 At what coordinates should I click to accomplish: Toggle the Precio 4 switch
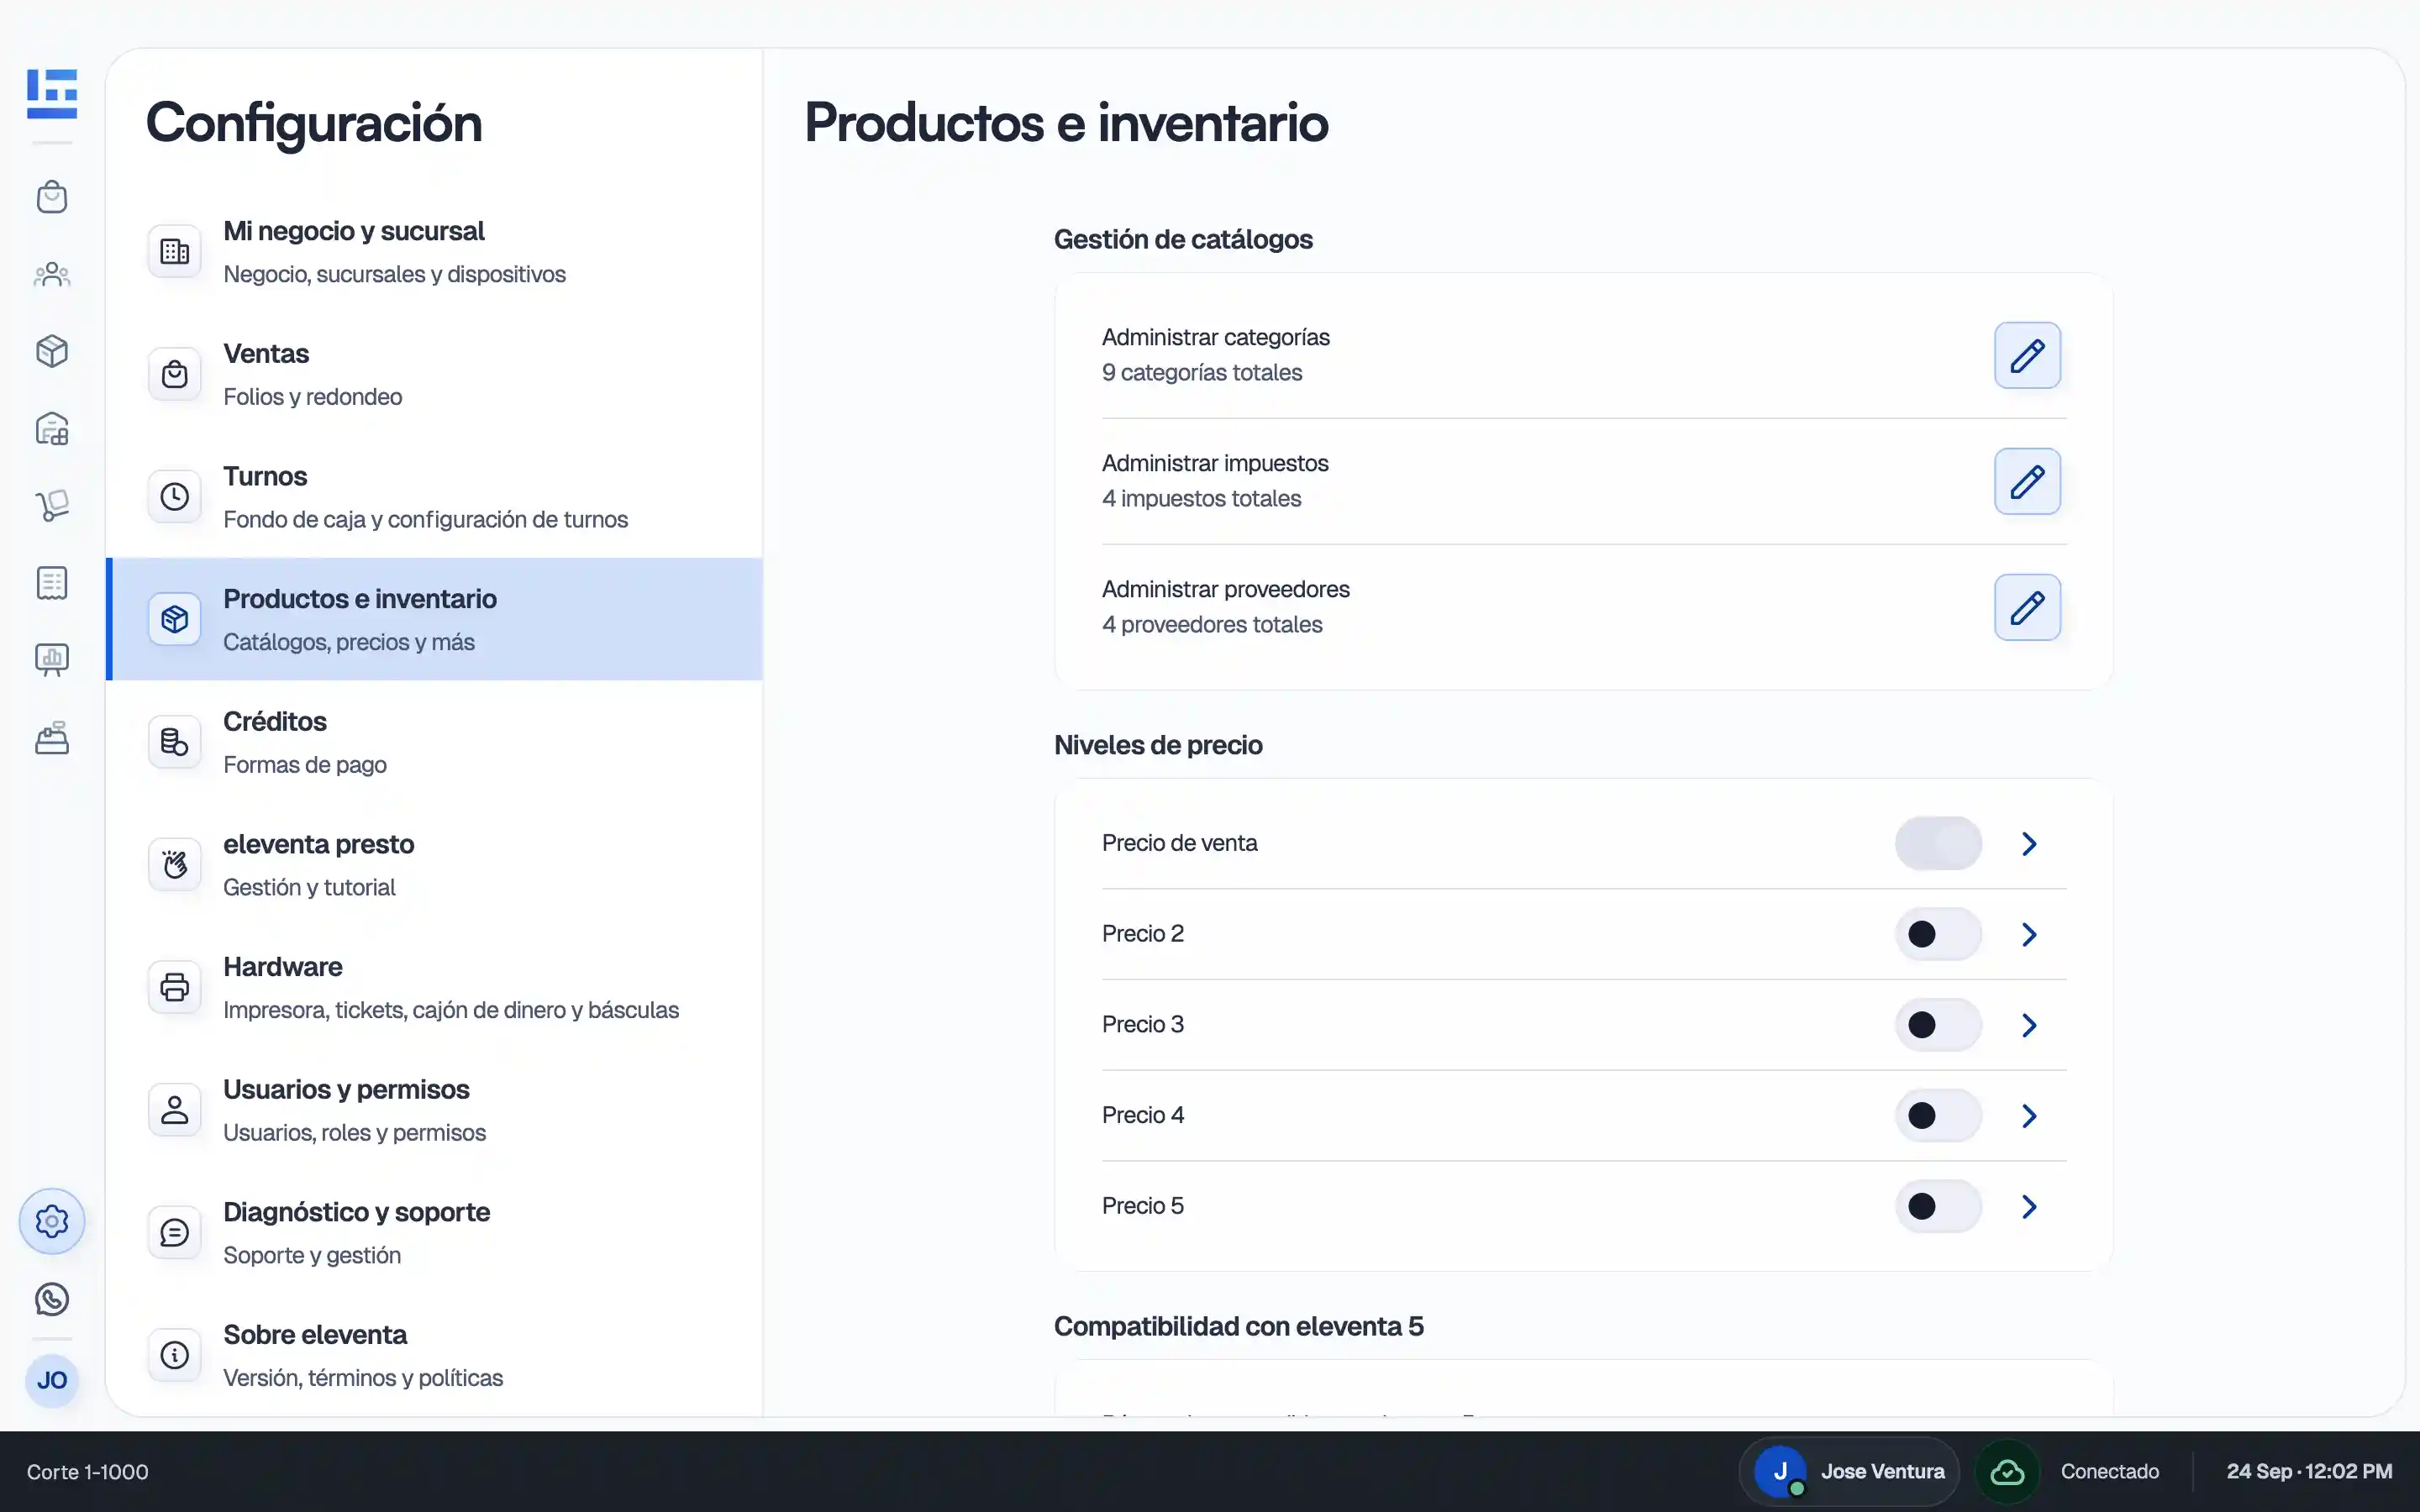1938,1115
